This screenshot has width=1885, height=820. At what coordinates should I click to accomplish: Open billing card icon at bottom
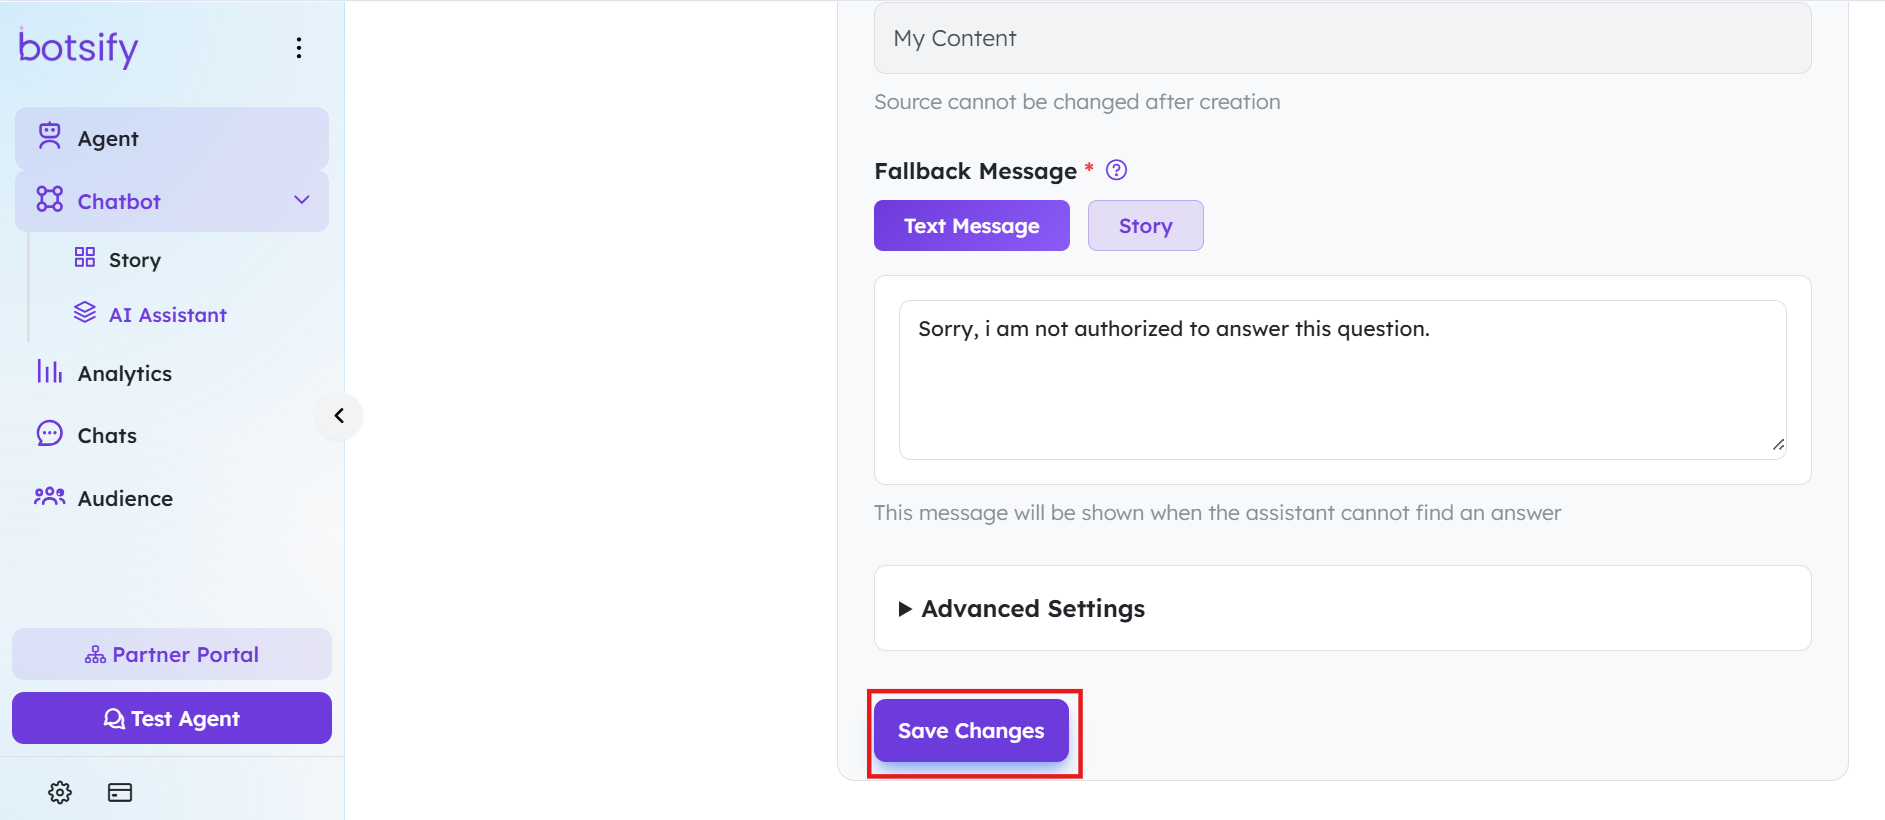click(120, 793)
